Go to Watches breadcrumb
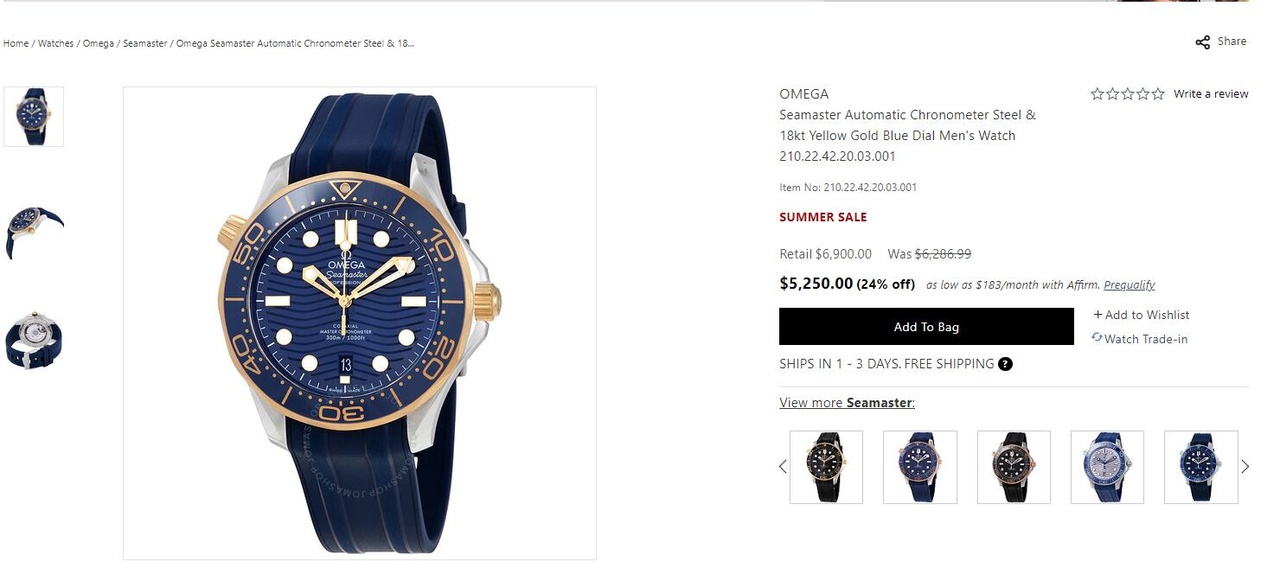The width and height of the screenshot is (1280, 581). click(56, 44)
